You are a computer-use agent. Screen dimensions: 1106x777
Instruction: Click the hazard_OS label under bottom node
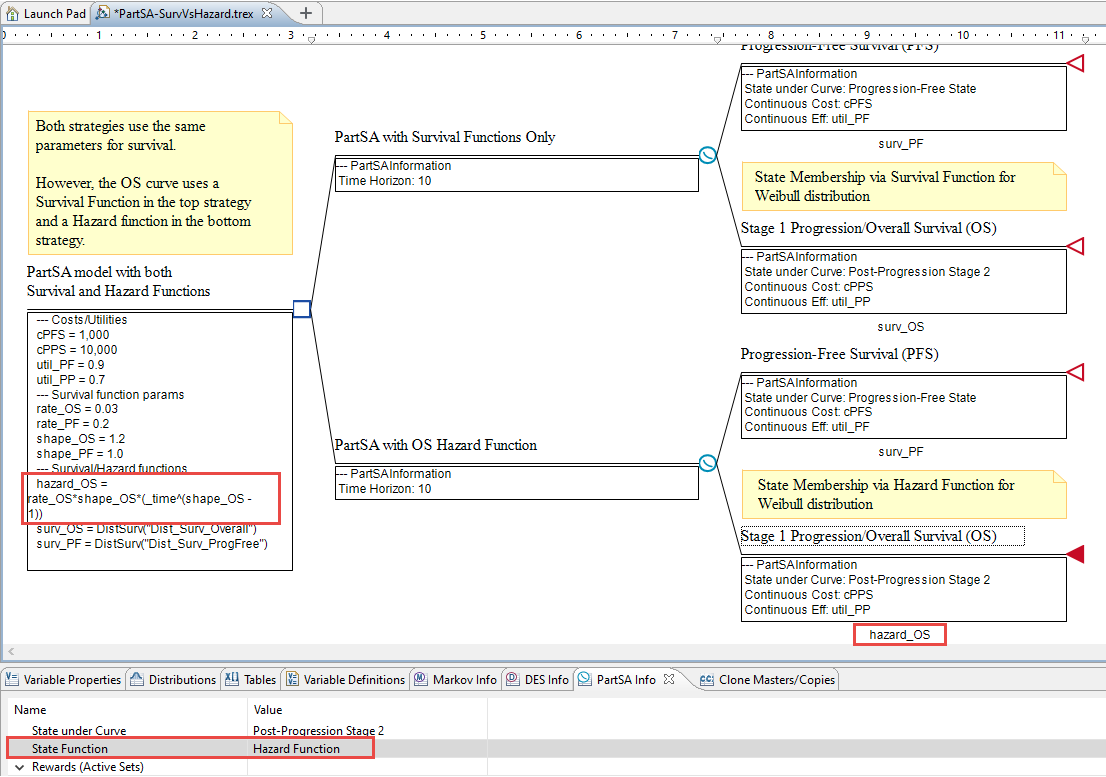click(x=899, y=634)
